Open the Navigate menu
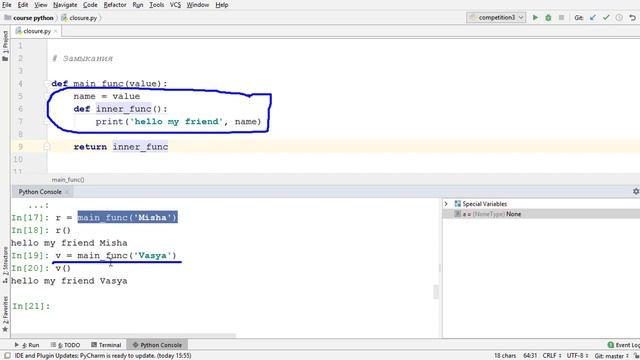640x360 pixels. click(65, 5)
